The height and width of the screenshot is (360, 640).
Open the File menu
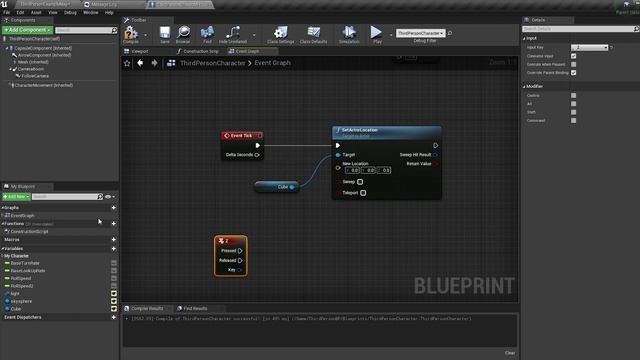[x=7, y=13]
